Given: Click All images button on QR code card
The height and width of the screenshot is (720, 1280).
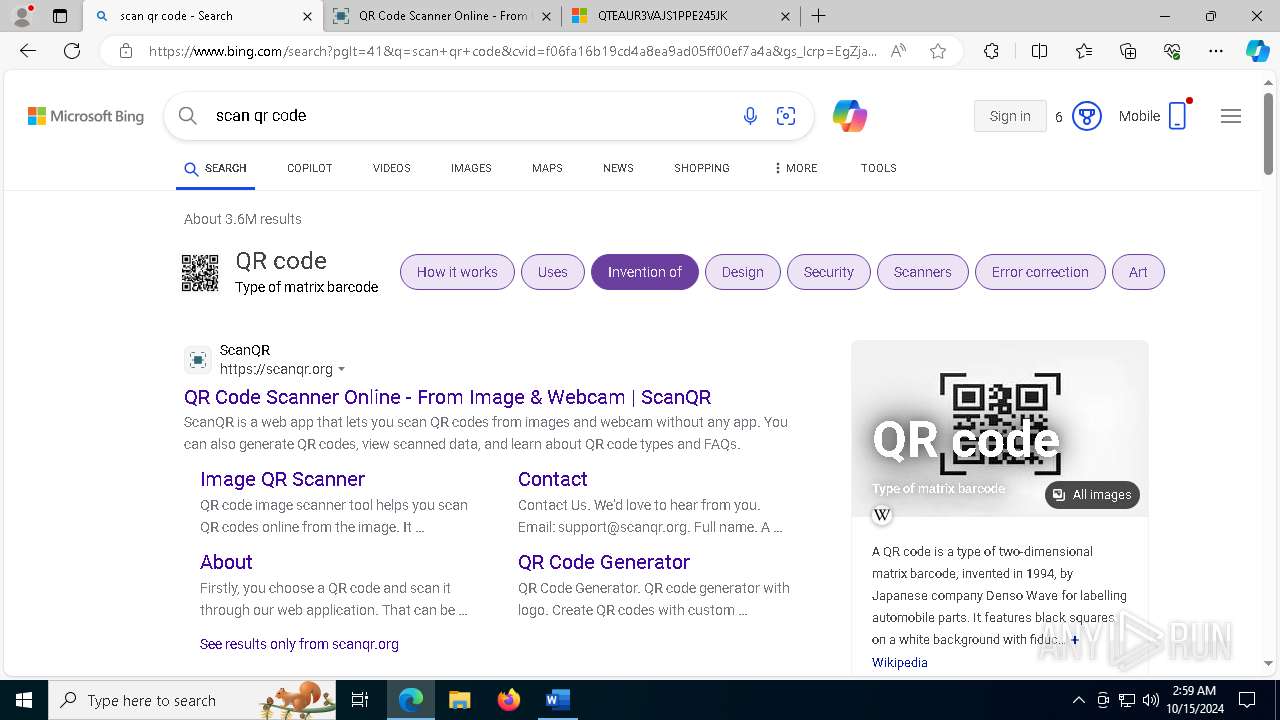Looking at the screenshot, I should (1092, 495).
